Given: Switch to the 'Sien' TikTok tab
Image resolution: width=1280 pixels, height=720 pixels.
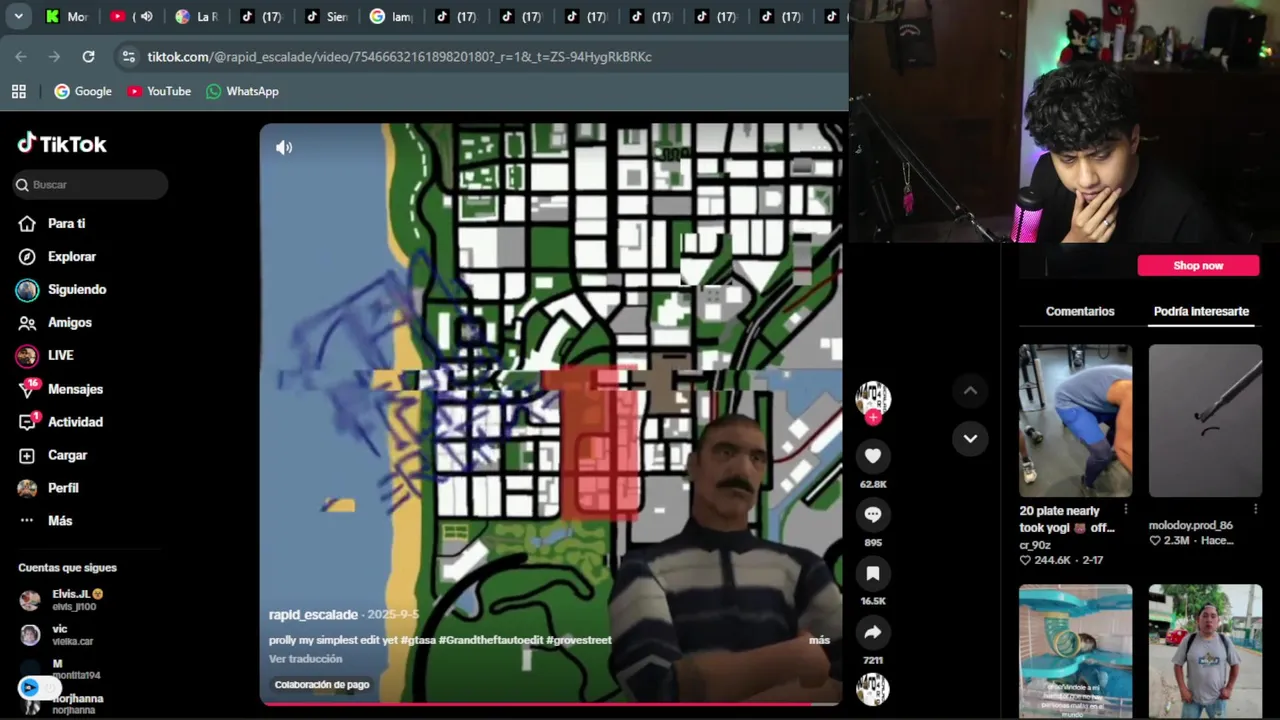Looking at the screenshot, I should (x=325, y=16).
